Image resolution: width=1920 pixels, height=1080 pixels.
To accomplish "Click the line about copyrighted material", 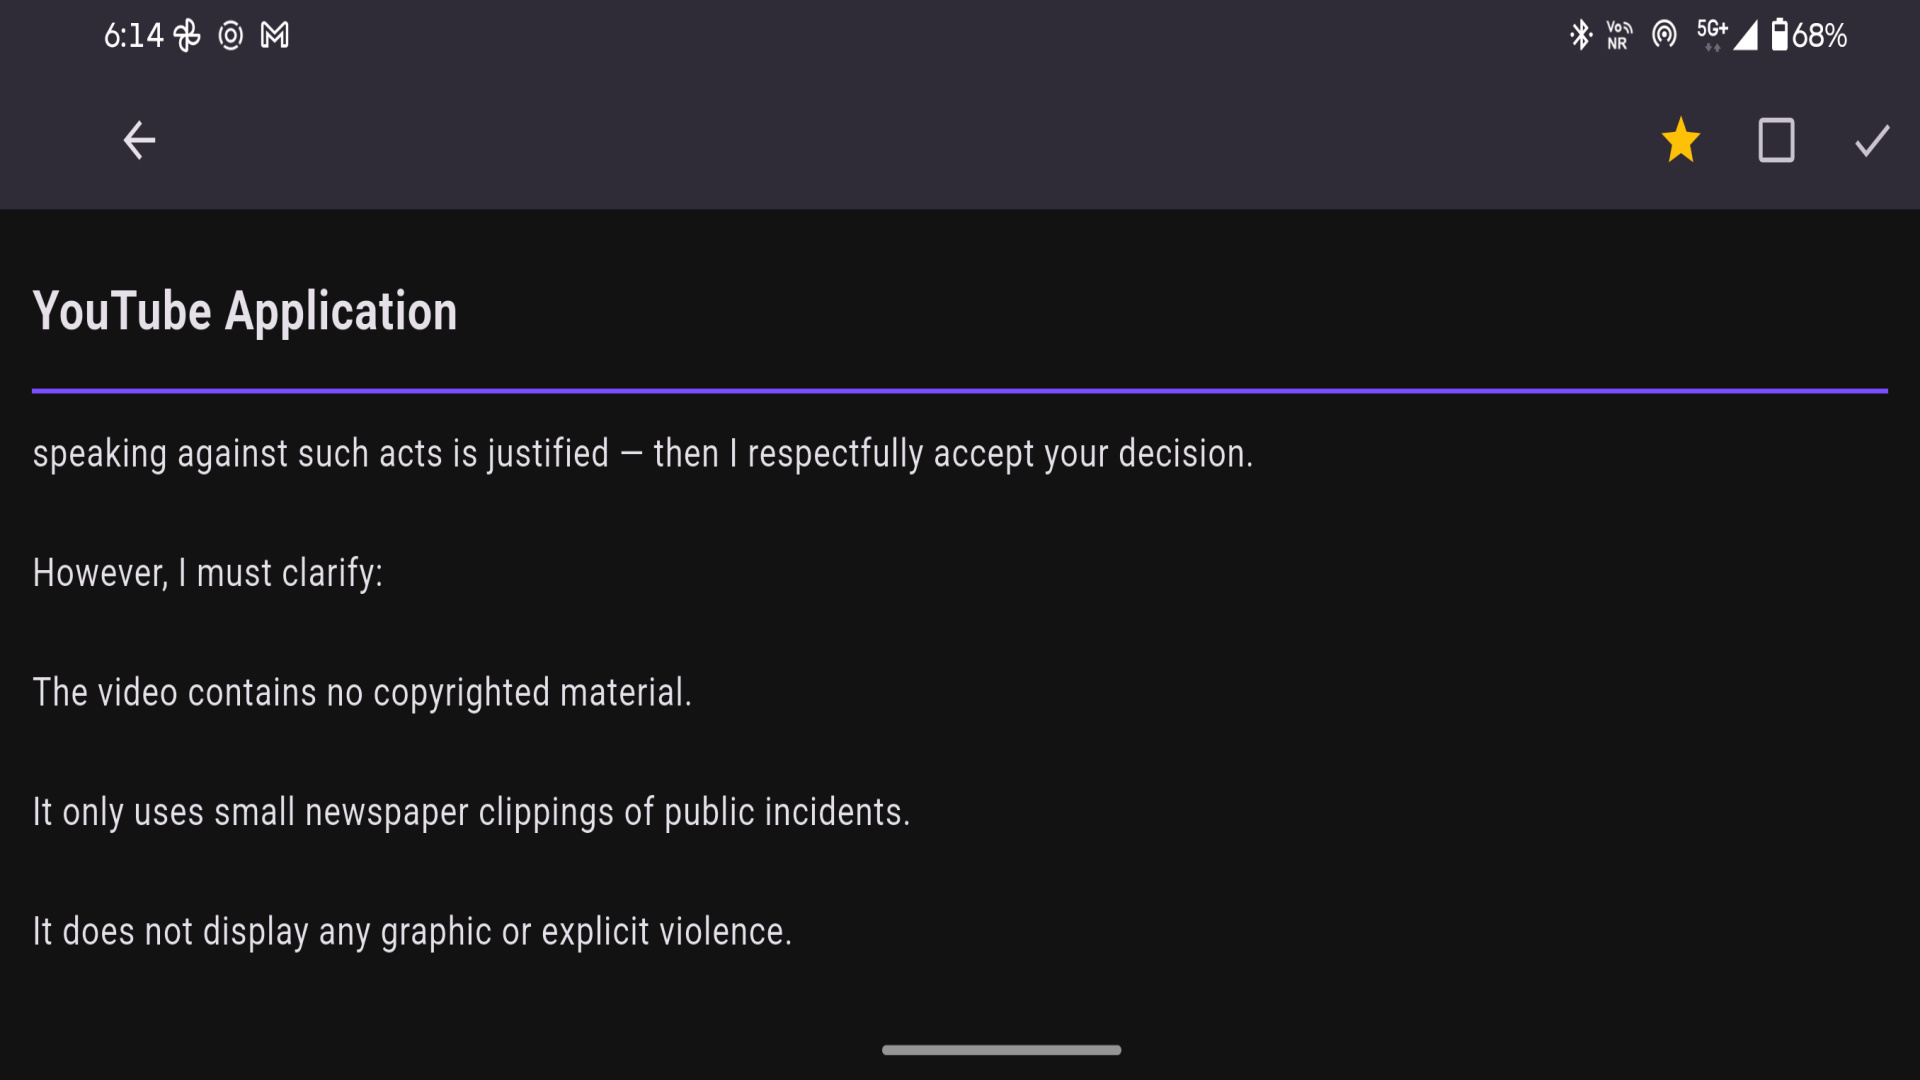I will coord(362,692).
